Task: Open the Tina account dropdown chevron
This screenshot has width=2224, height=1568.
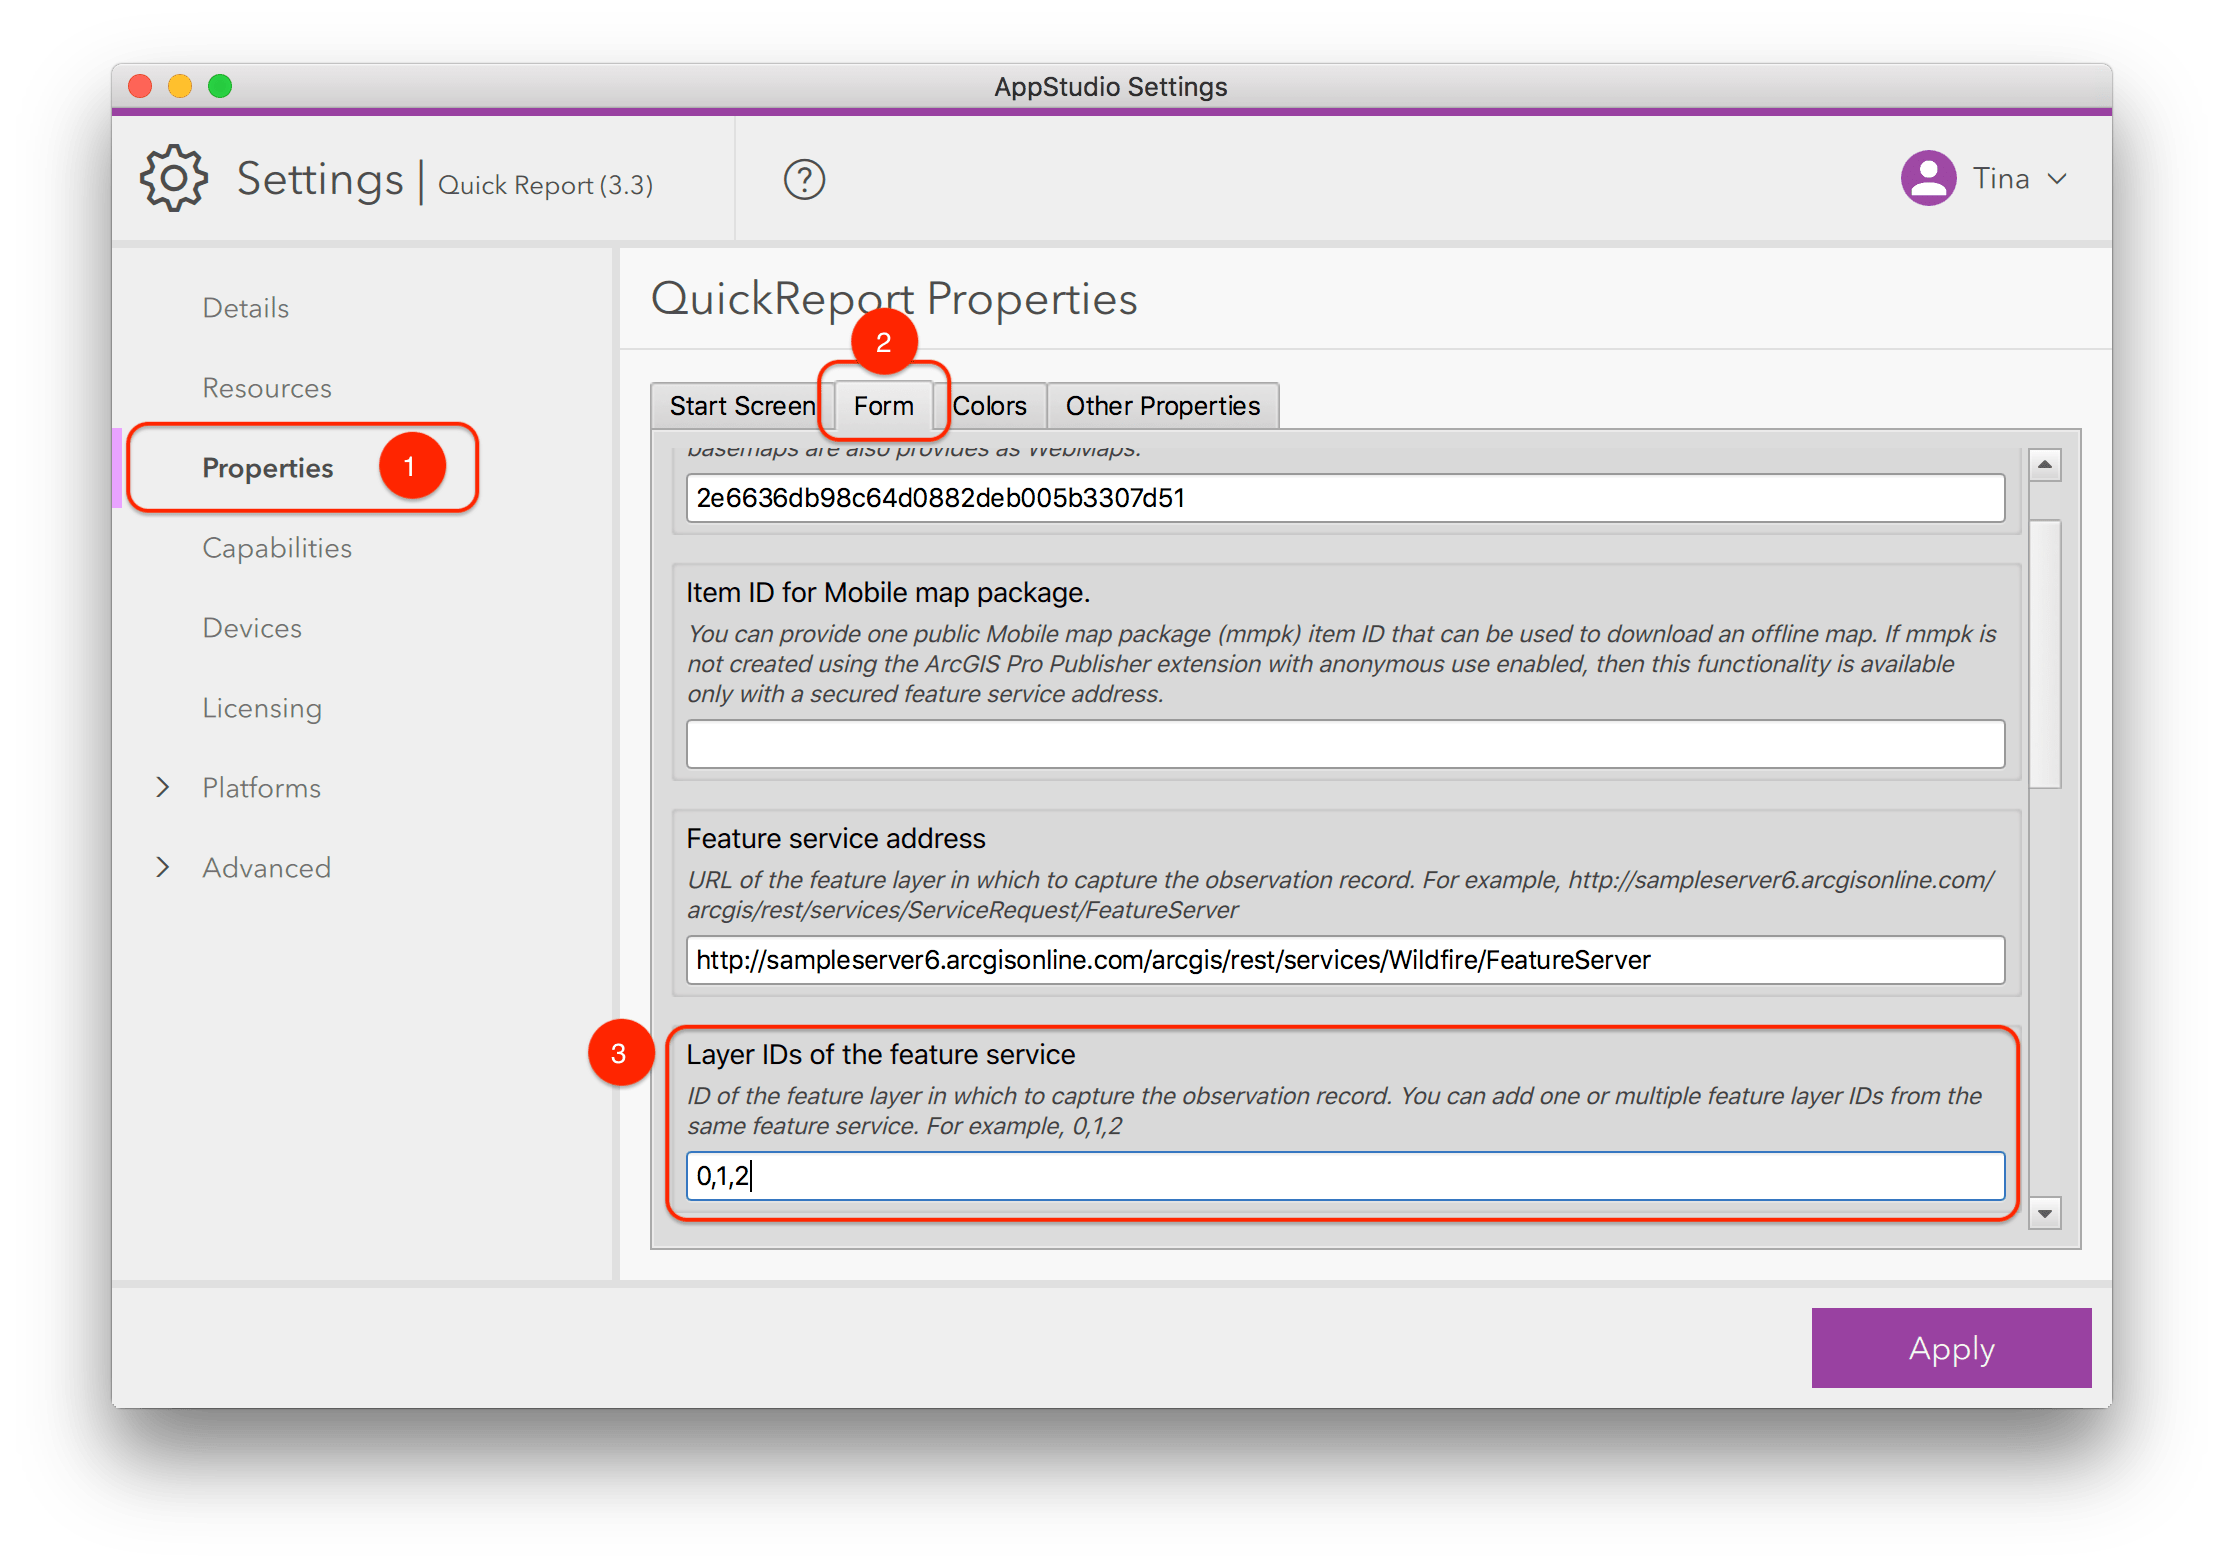Action: point(2059,179)
